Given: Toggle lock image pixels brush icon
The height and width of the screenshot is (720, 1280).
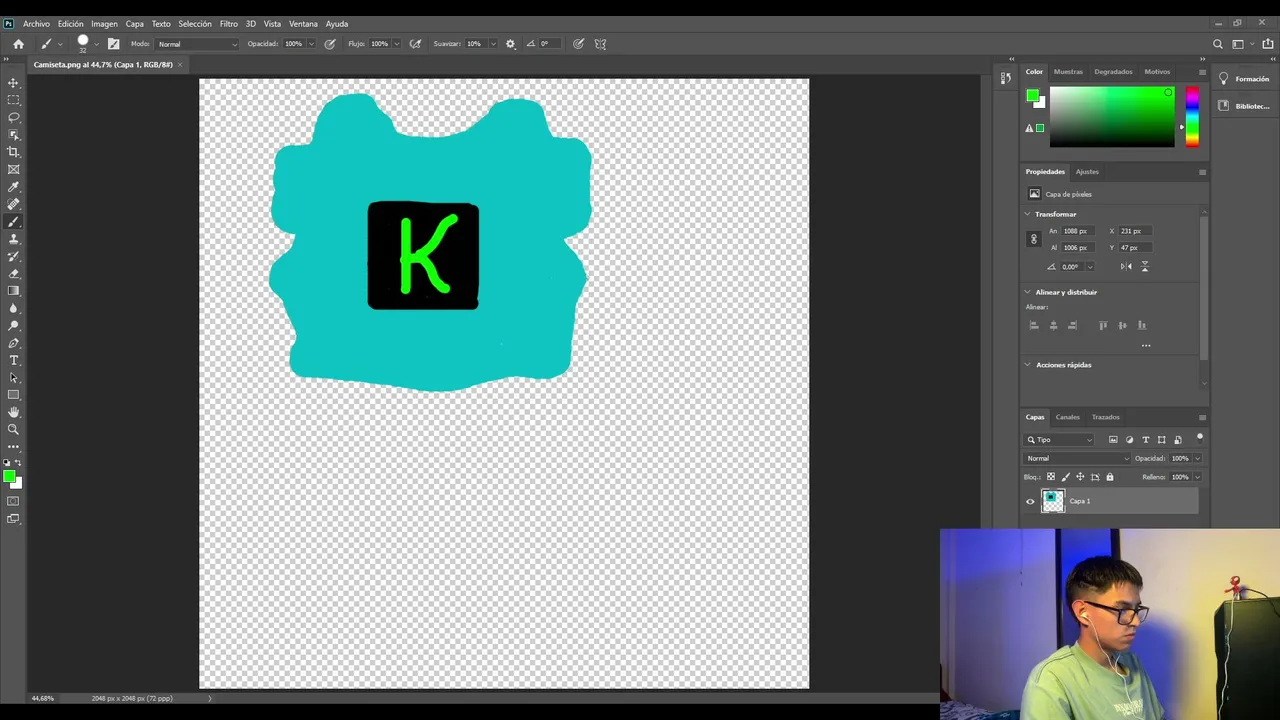Looking at the screenshot, I should tap(1065, 477).
